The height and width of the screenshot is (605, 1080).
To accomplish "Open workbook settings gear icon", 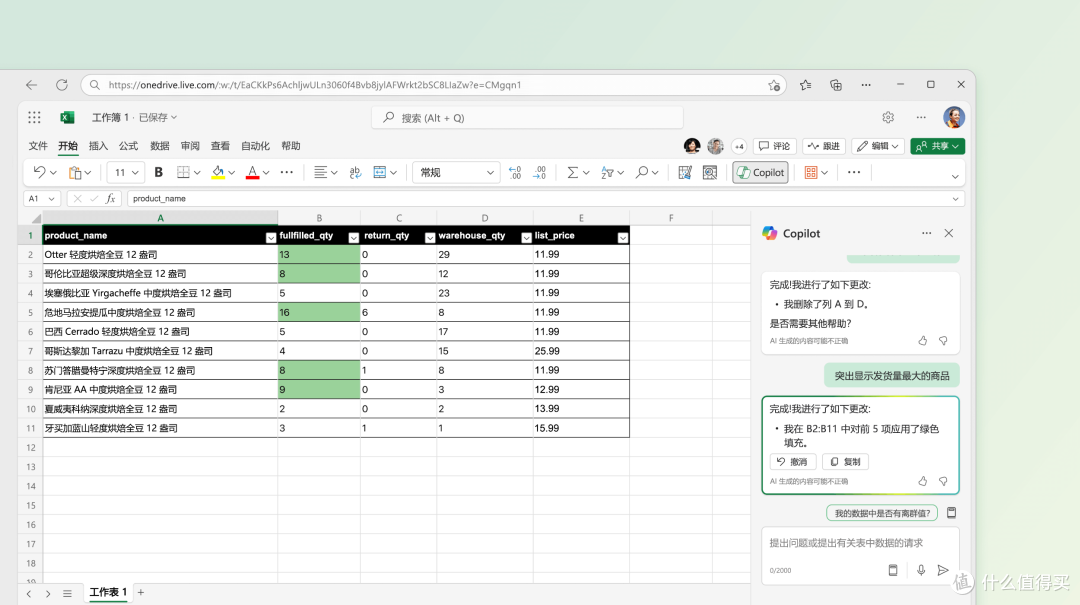I will point(888,118).
